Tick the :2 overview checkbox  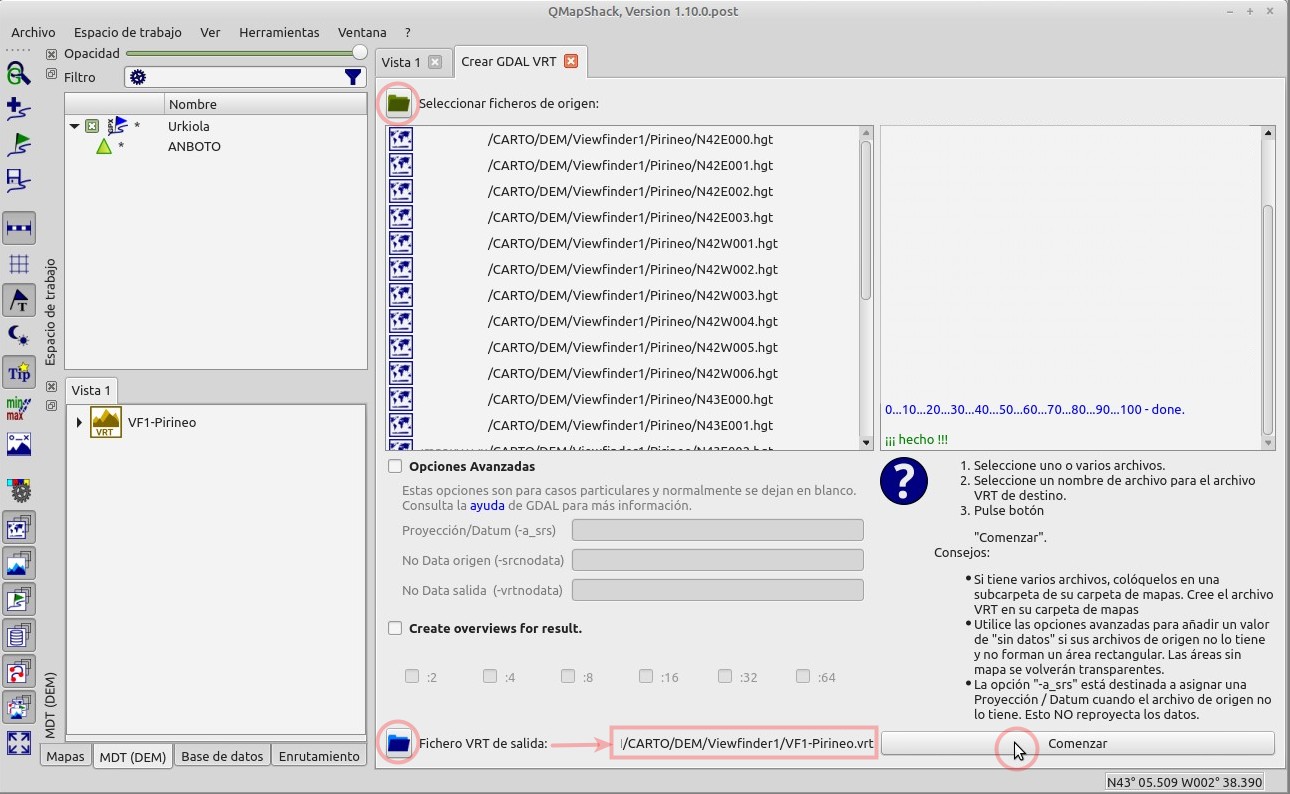click(x=412, y=676)
